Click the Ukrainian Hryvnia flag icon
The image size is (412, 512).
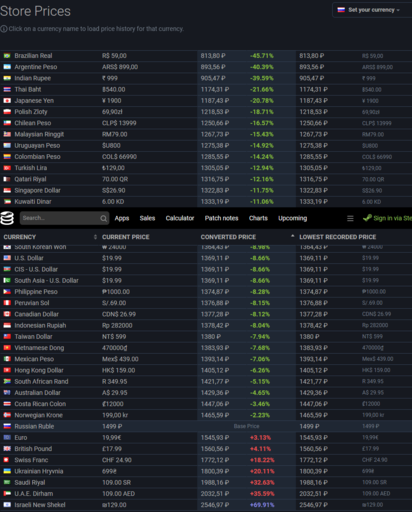coord(7,471)
